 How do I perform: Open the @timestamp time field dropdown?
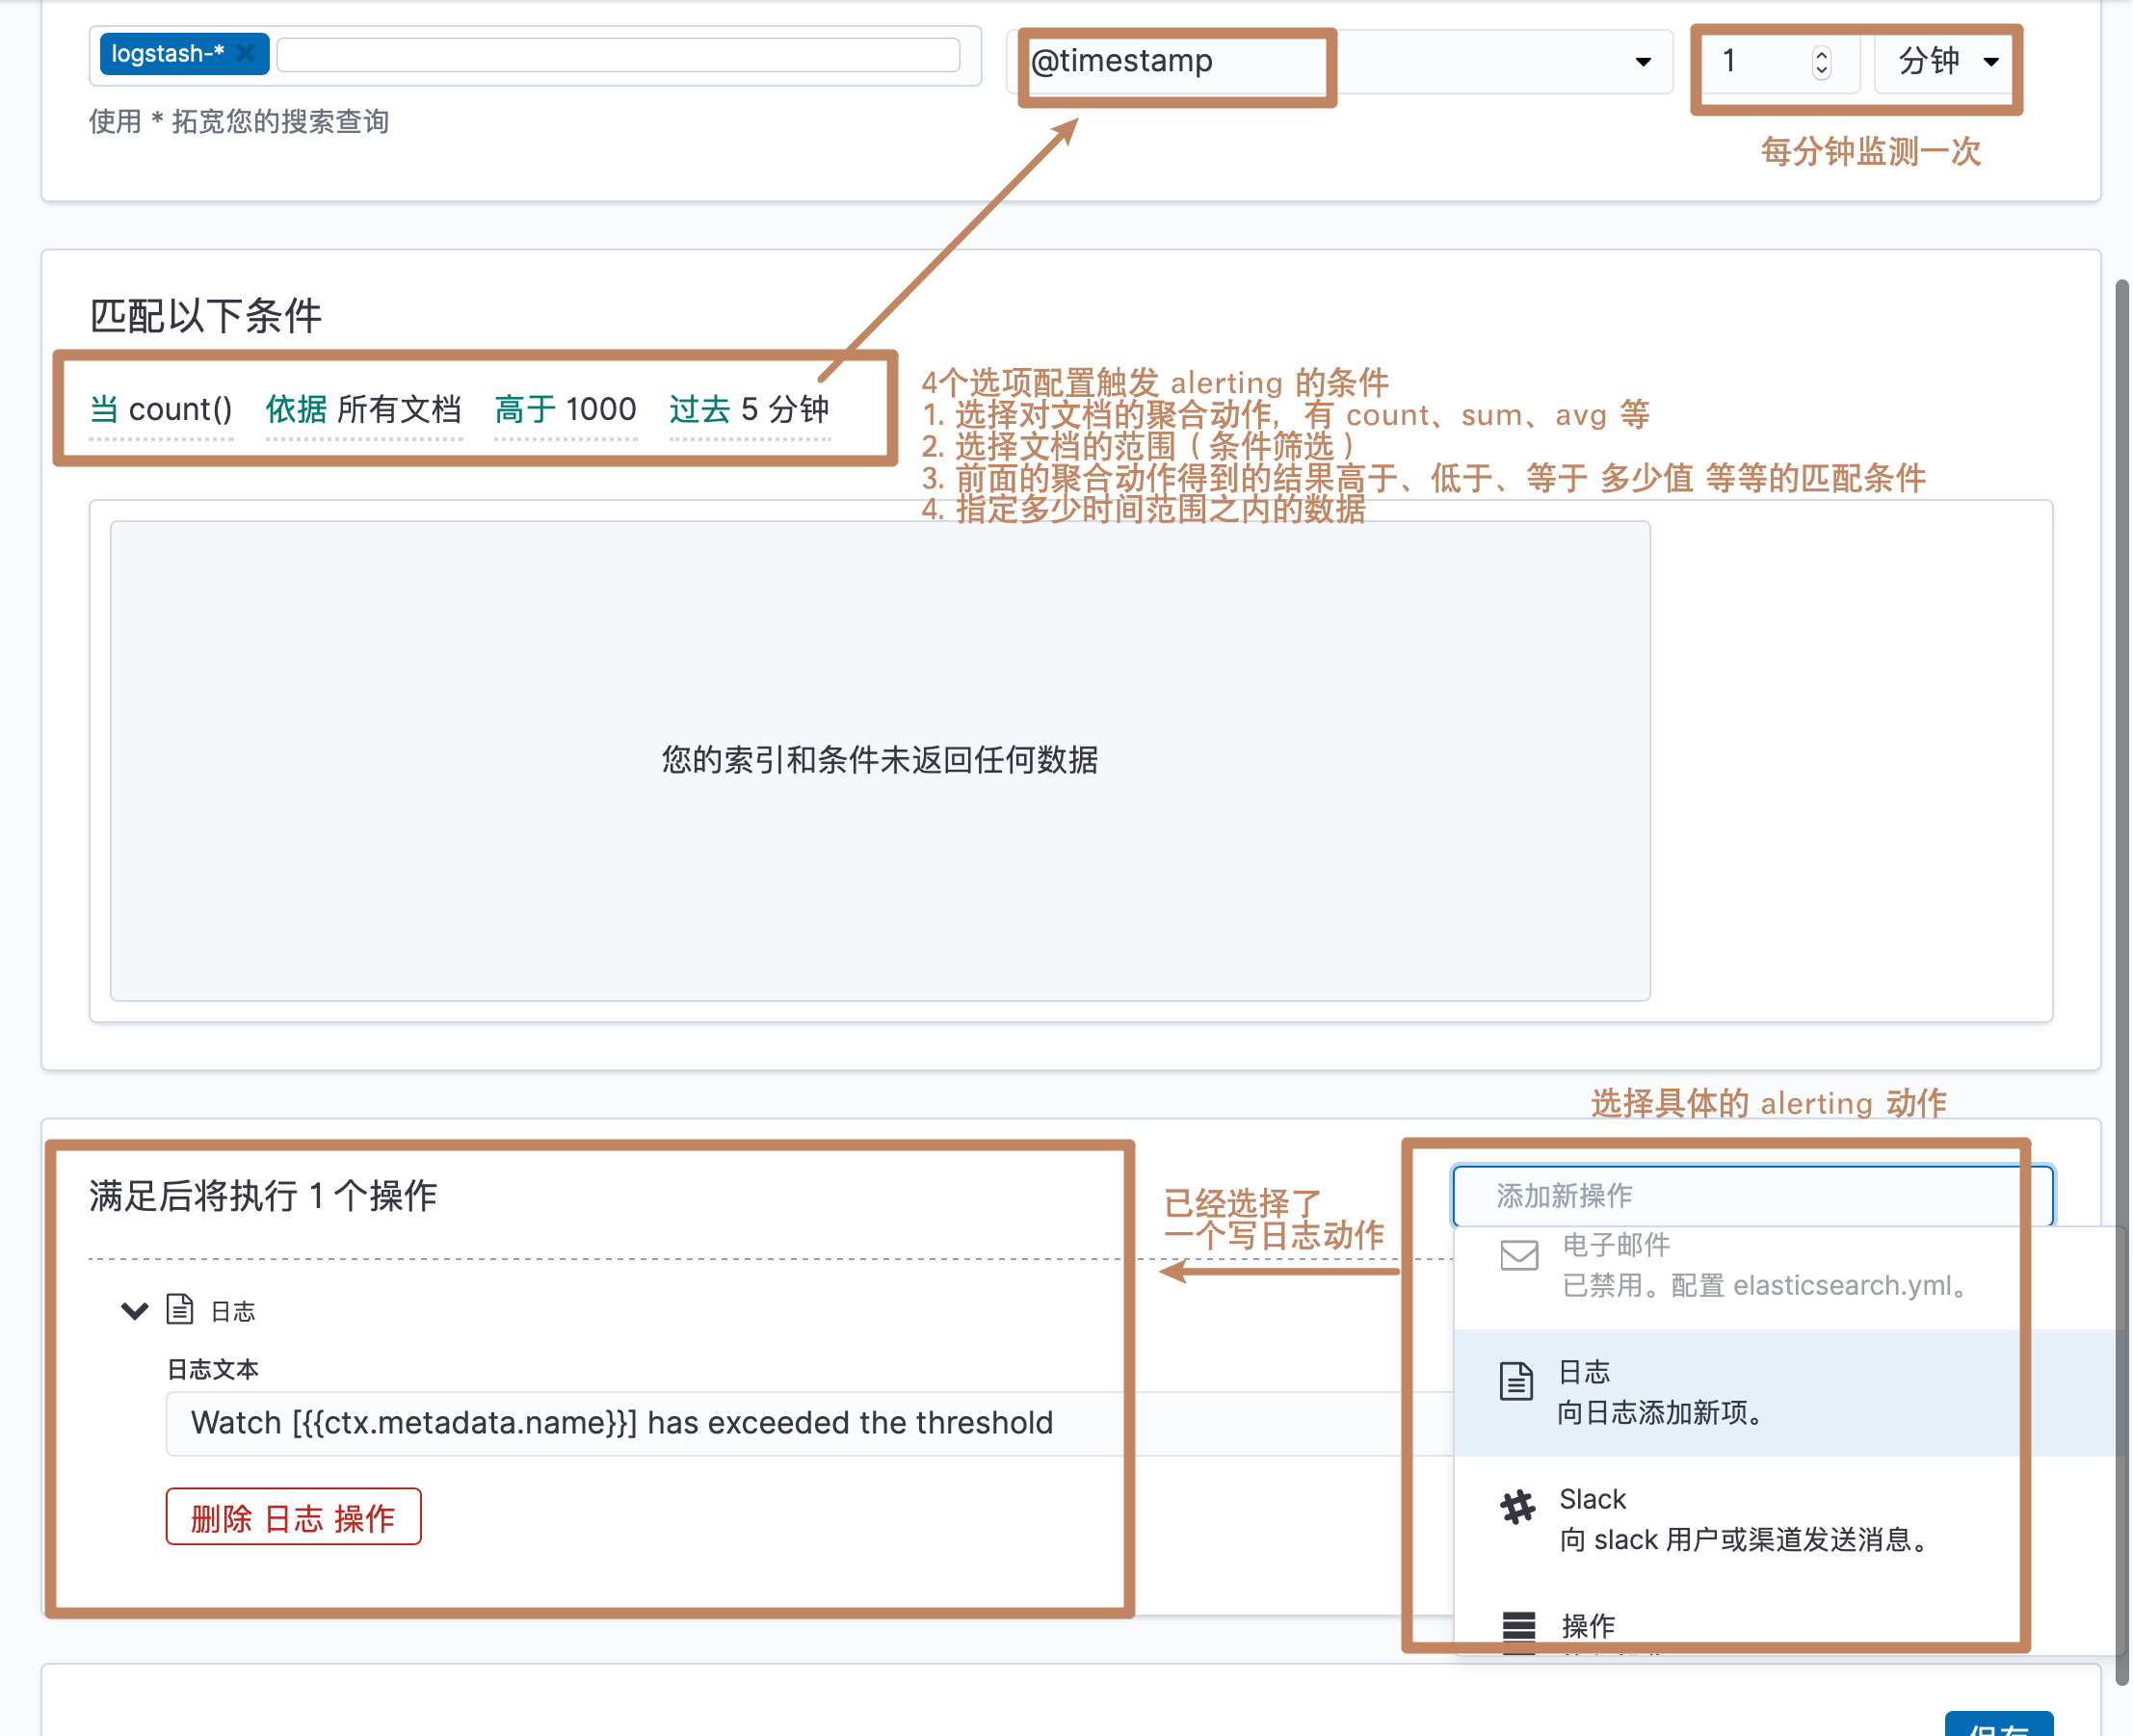coord(1641,62)
